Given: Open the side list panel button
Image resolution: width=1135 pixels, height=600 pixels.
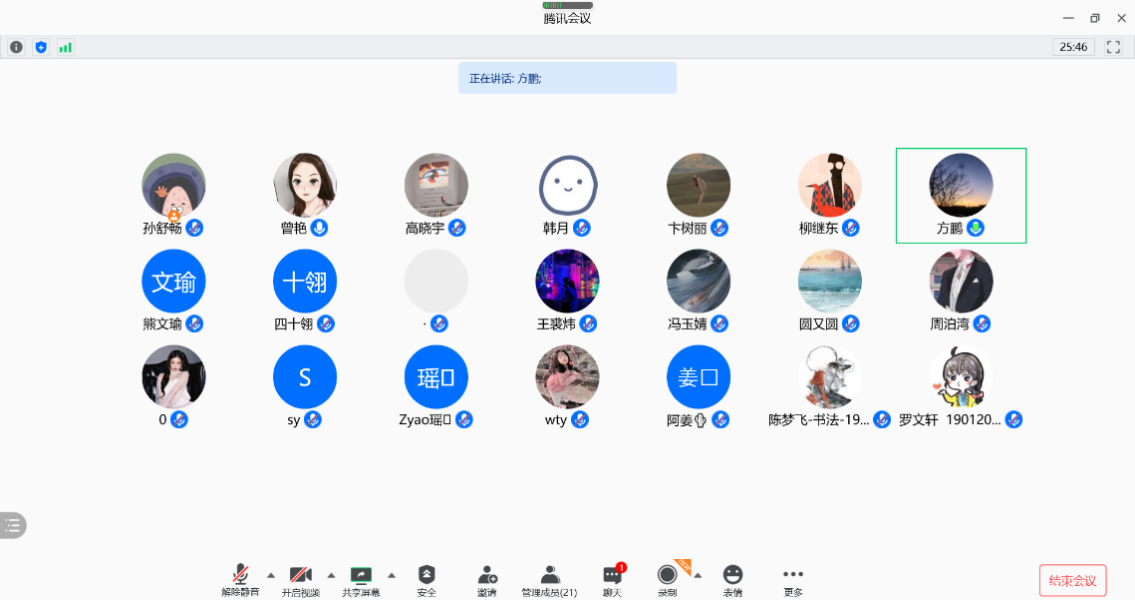Looking at the screenshot, I should 12,525.
